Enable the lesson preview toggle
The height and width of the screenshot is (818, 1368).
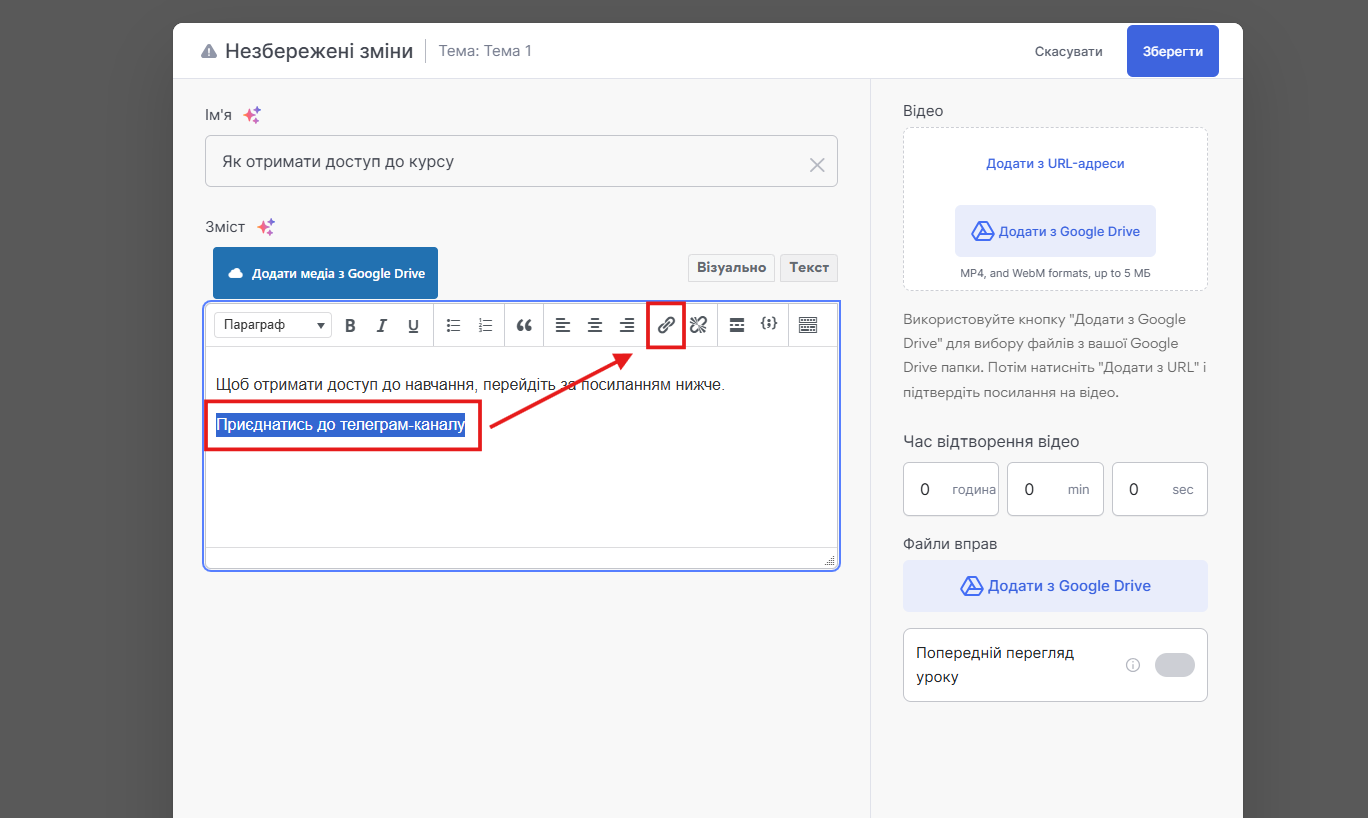coord(1174,665)
